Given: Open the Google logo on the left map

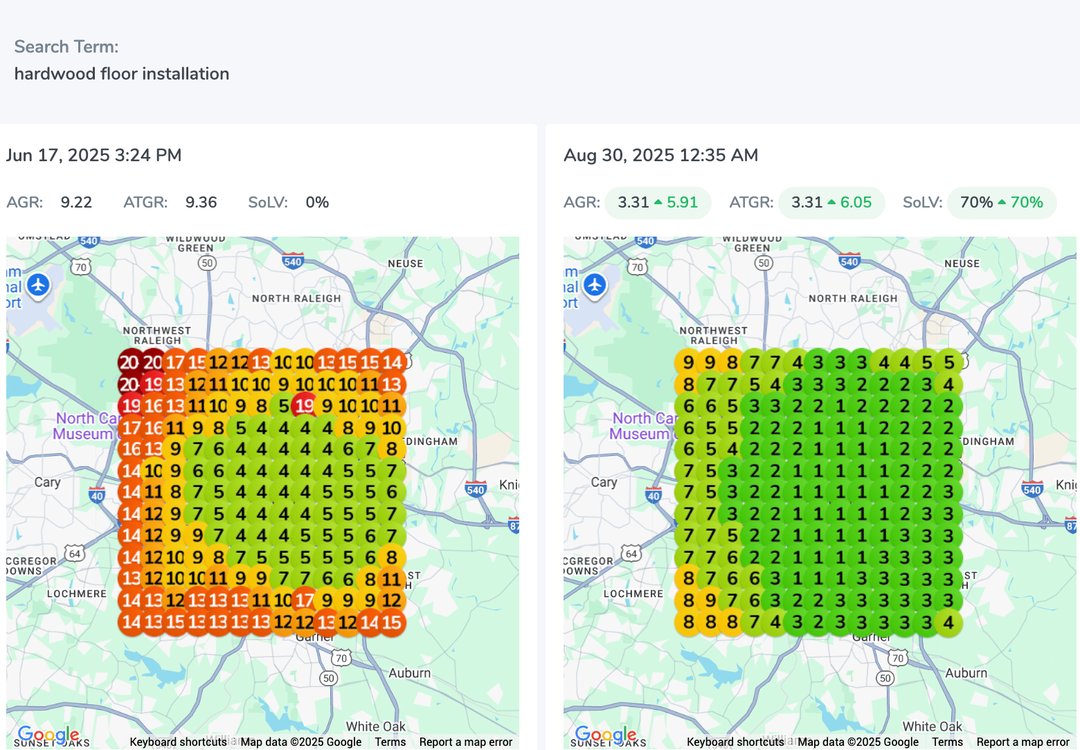Looking at the screenshot, I should pos(47,736).
